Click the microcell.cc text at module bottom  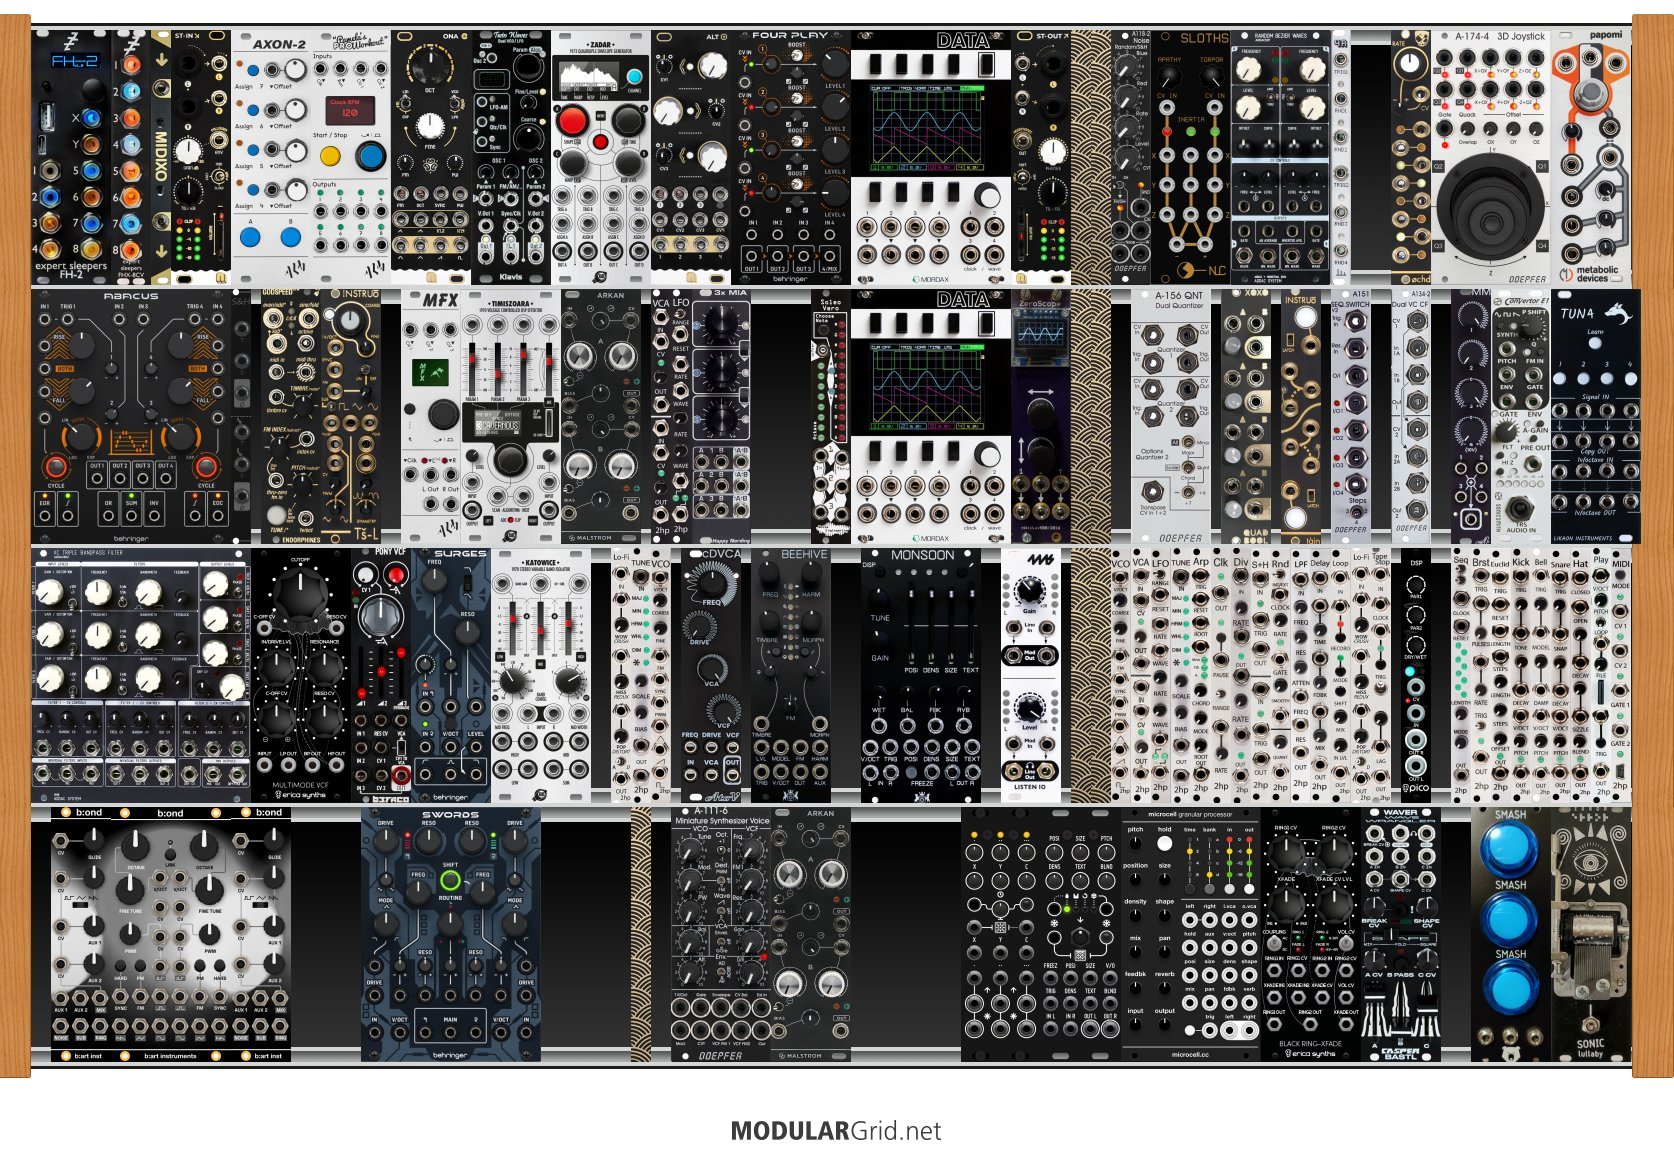[1191, 1054]
